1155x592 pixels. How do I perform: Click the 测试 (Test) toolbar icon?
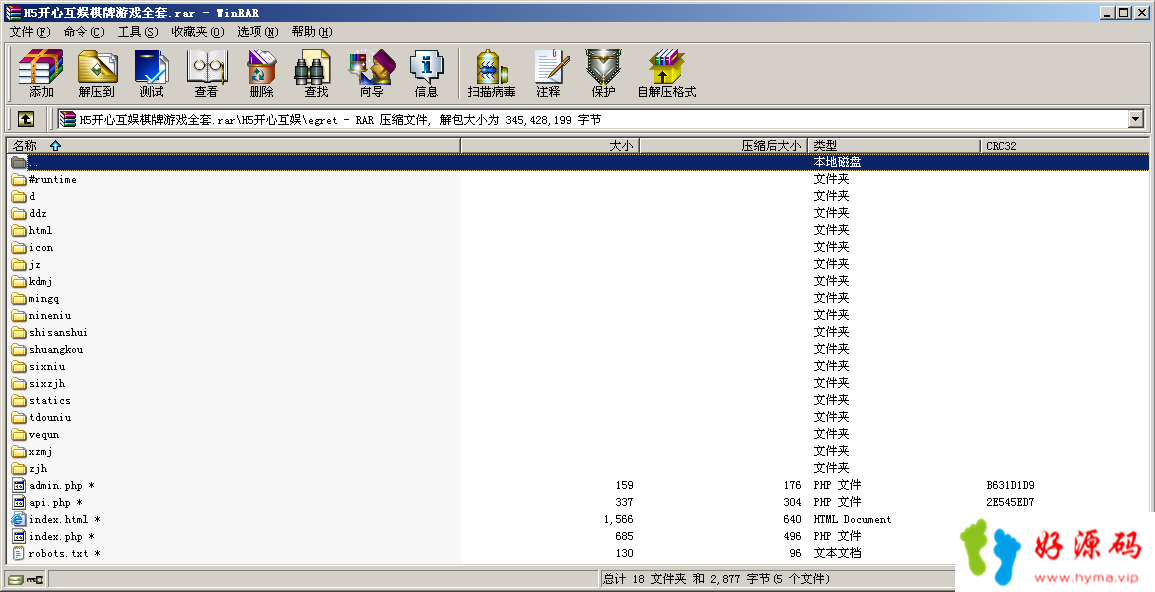coord(151,73)
